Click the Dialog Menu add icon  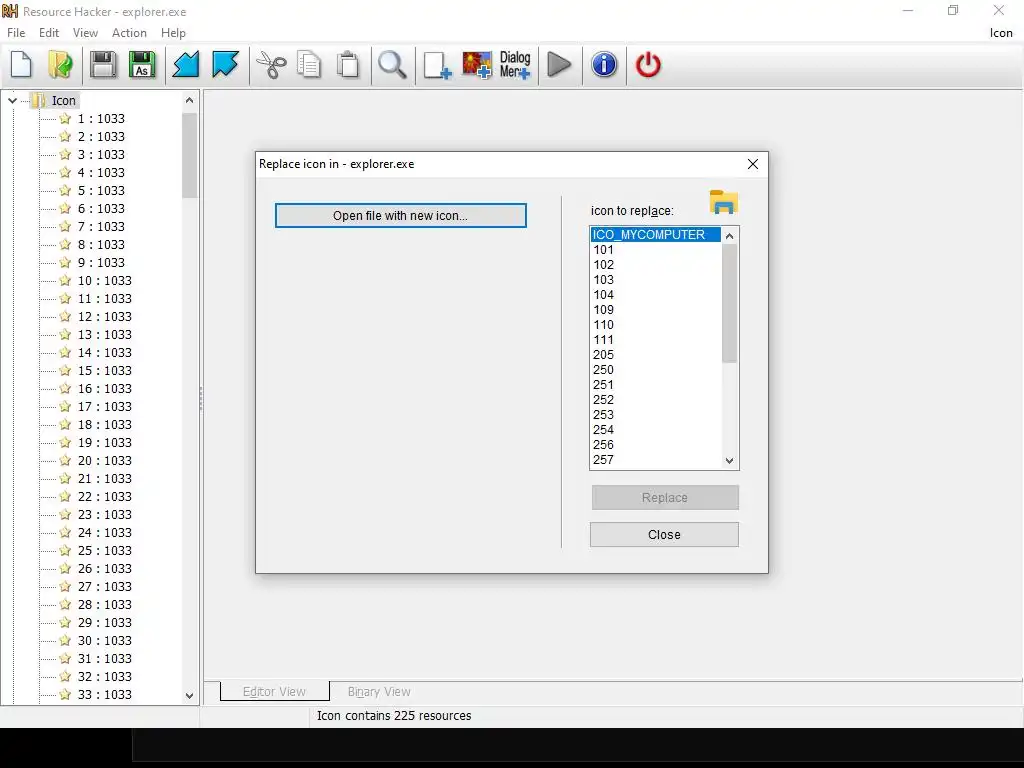pyautogui.click(x=515, y=65)
